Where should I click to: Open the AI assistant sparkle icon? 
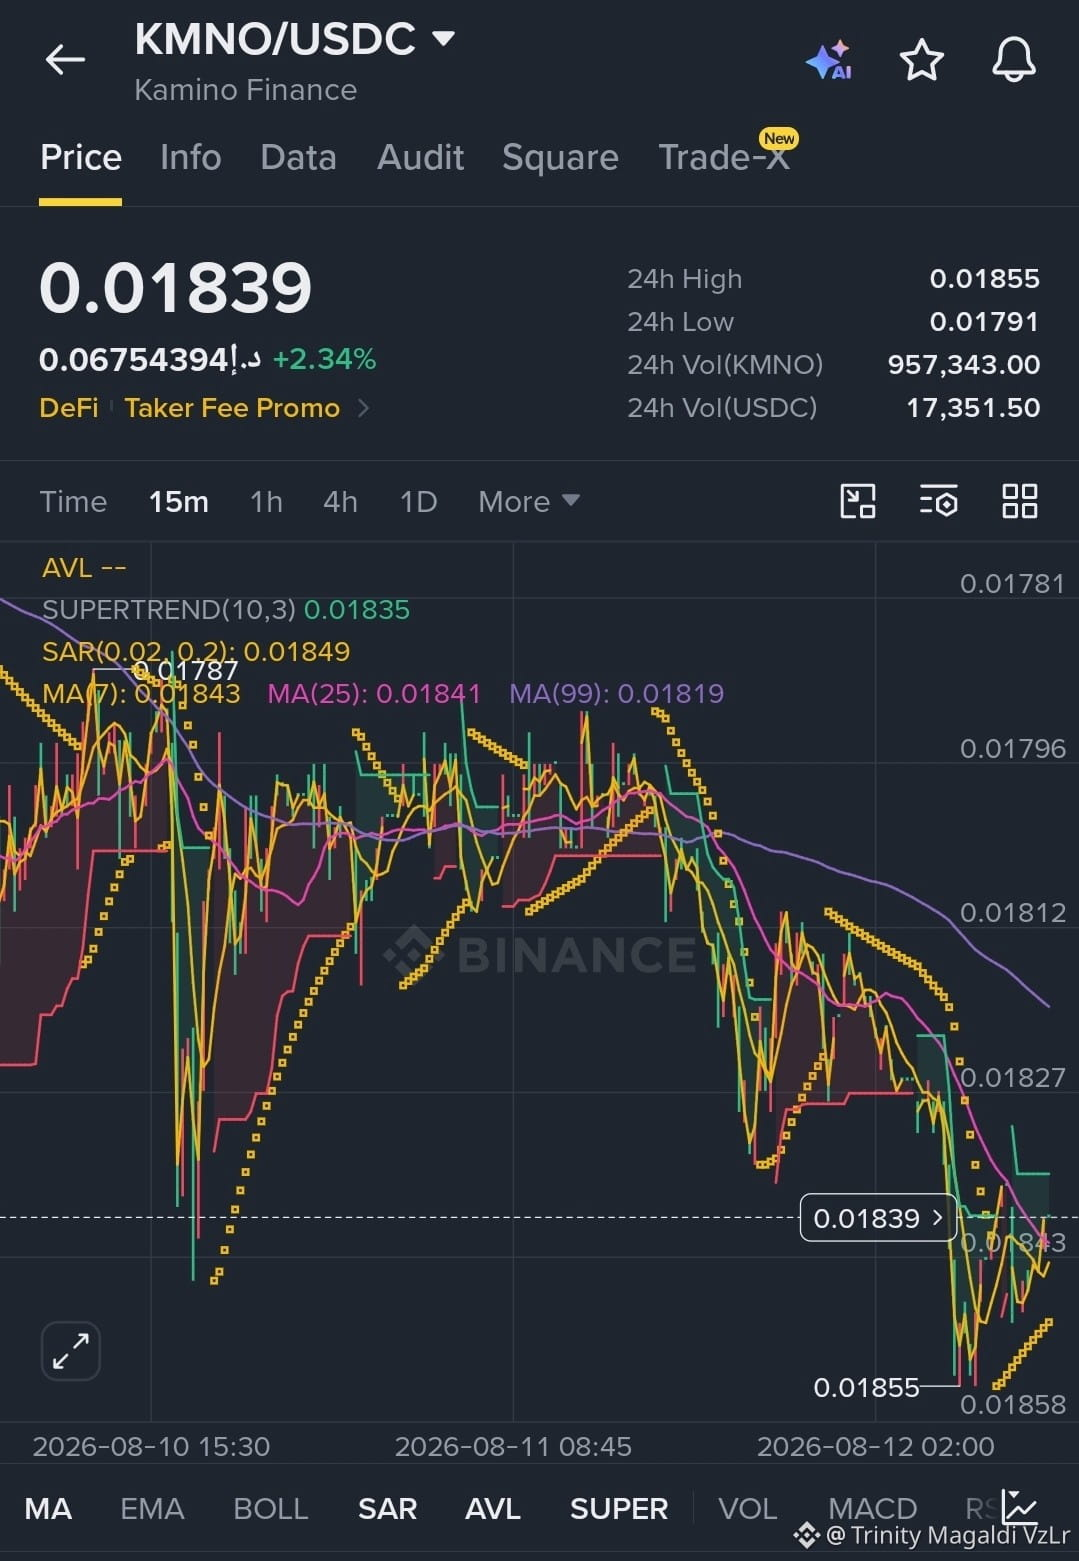coord(829,60)
